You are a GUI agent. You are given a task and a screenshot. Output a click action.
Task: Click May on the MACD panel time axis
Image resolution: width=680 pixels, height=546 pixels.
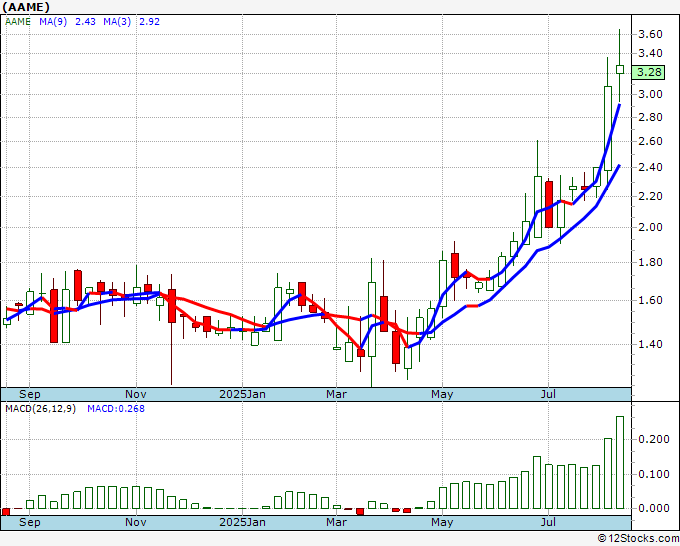pyautogui.click(x=442, y=522)
